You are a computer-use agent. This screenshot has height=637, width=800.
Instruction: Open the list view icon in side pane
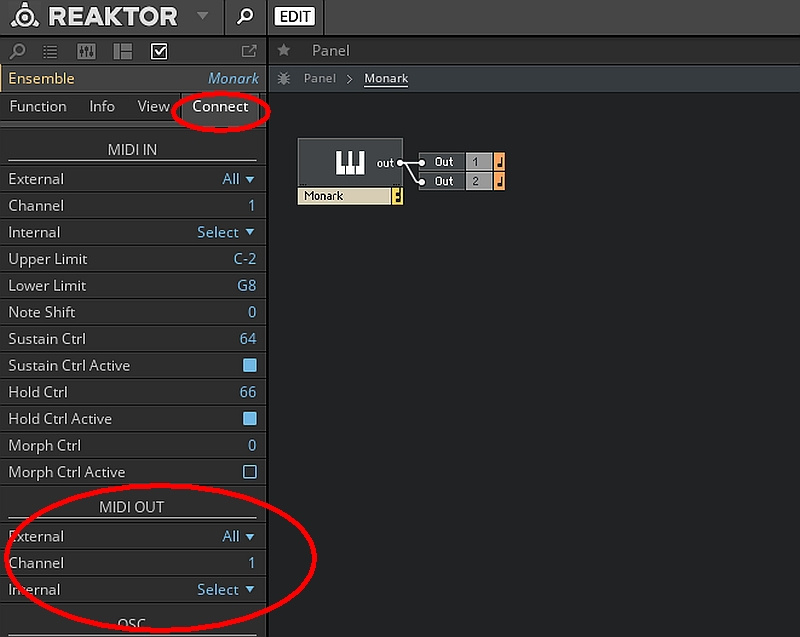point(50,51)
